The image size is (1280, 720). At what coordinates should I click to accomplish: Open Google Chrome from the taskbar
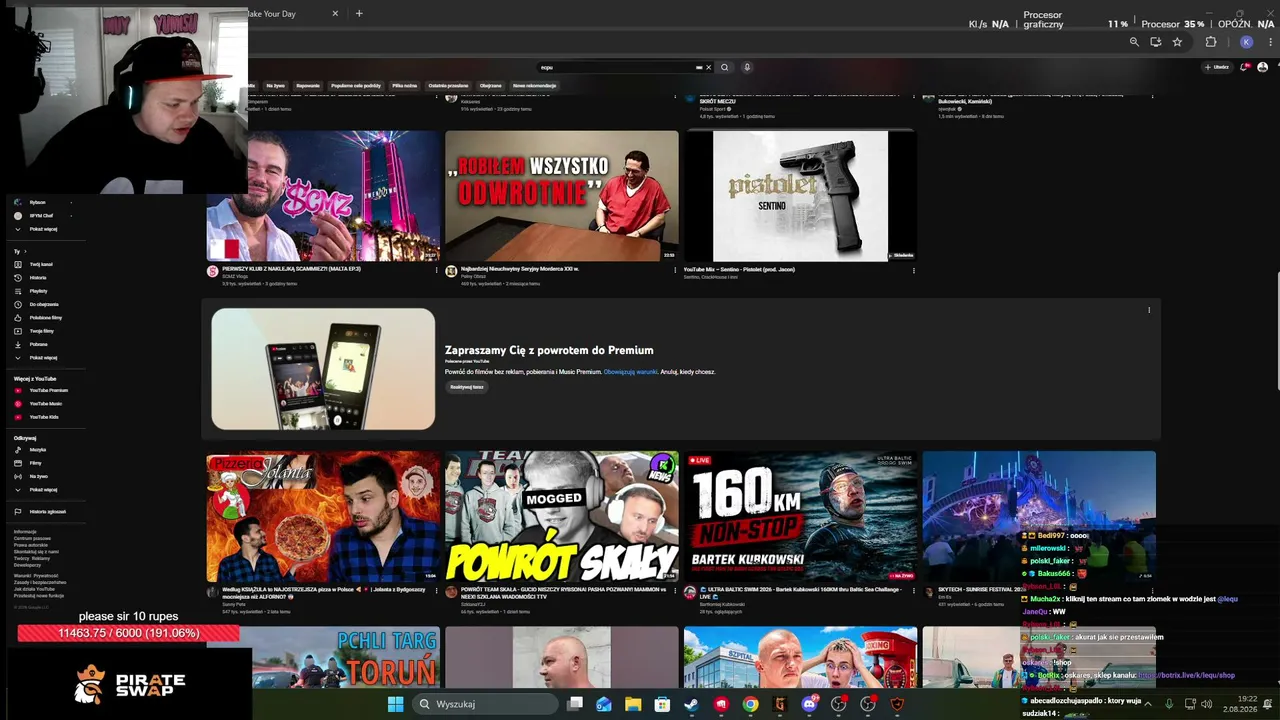(750, 704)
